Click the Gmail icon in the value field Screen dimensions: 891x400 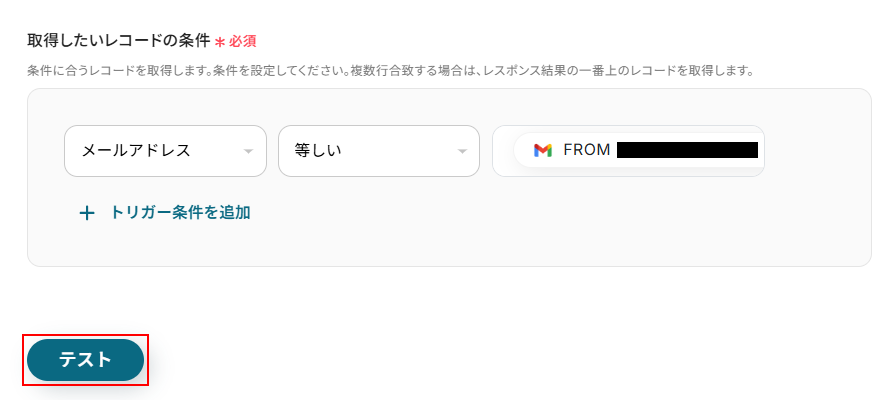coord(543,151)
